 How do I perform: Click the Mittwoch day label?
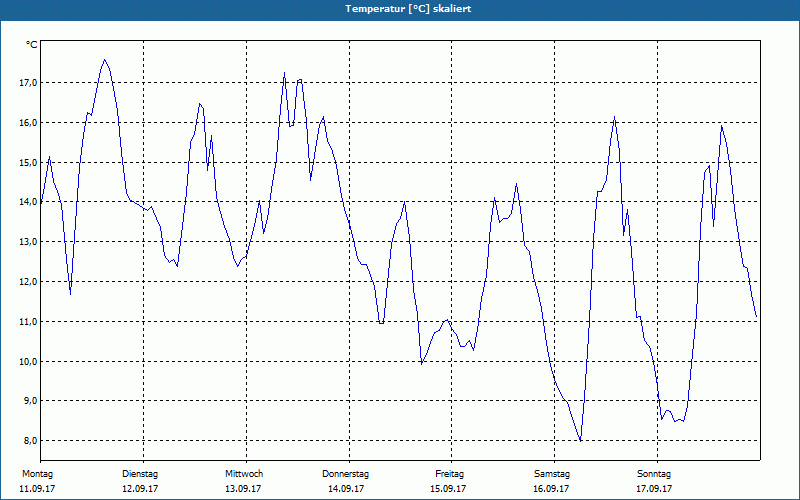coord(244,474)
